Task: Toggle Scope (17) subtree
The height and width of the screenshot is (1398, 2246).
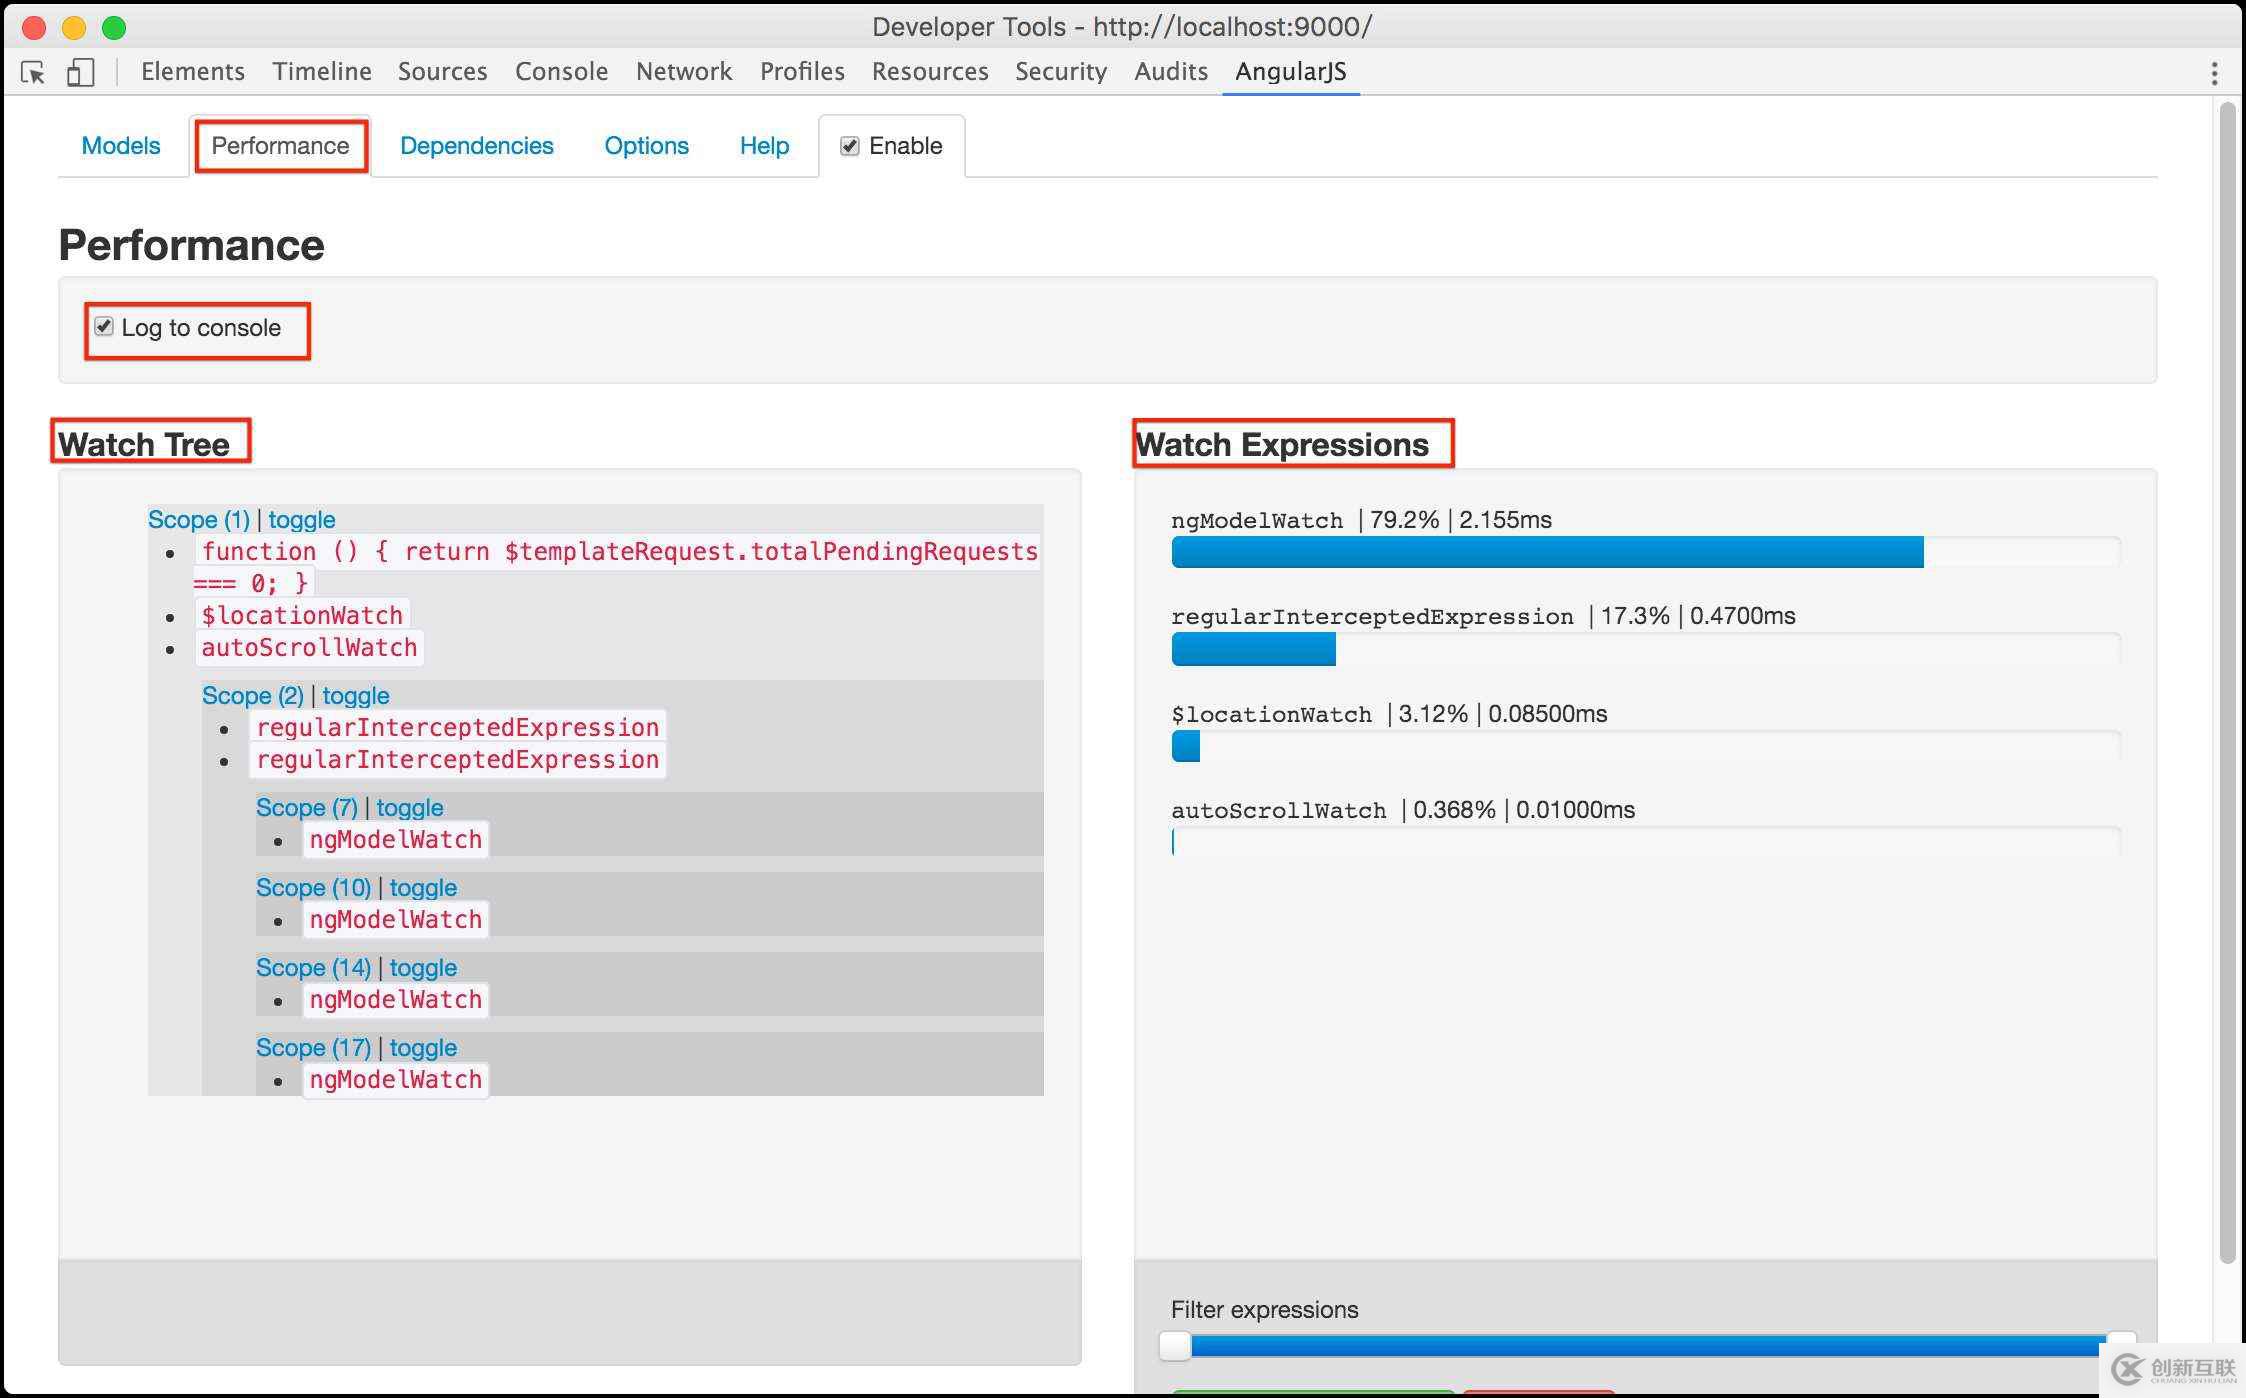Action: tap(422, 1048)
